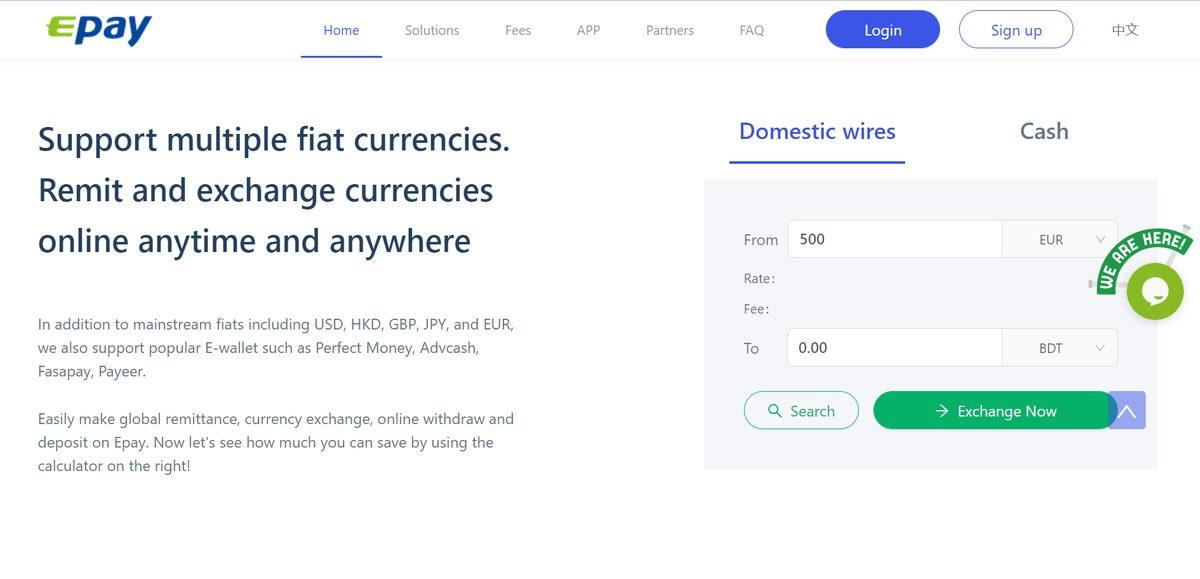
Task: Open the Partners navigation item
Action: click(x=668, y=30)
